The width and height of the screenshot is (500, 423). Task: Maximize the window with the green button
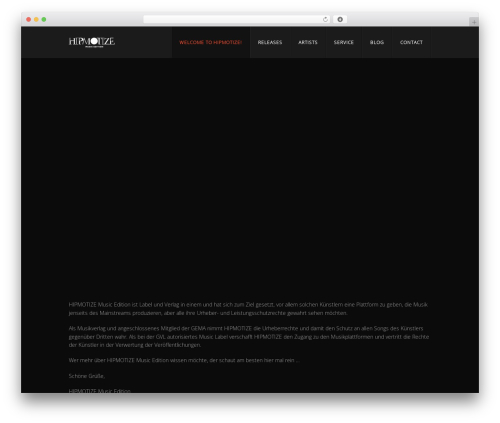coord(44,19)
